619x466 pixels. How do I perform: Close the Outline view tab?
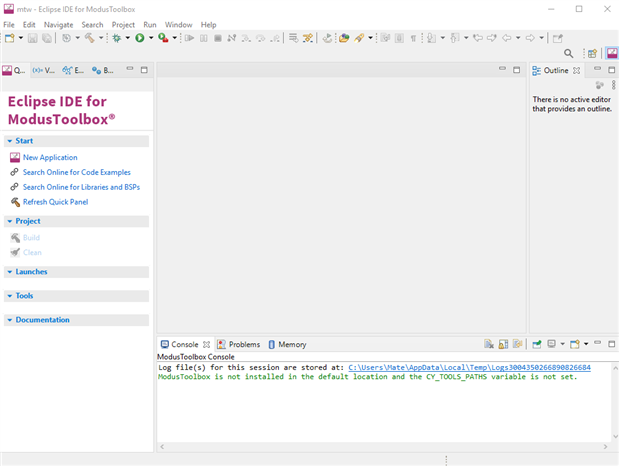click(x=577, y=71)
